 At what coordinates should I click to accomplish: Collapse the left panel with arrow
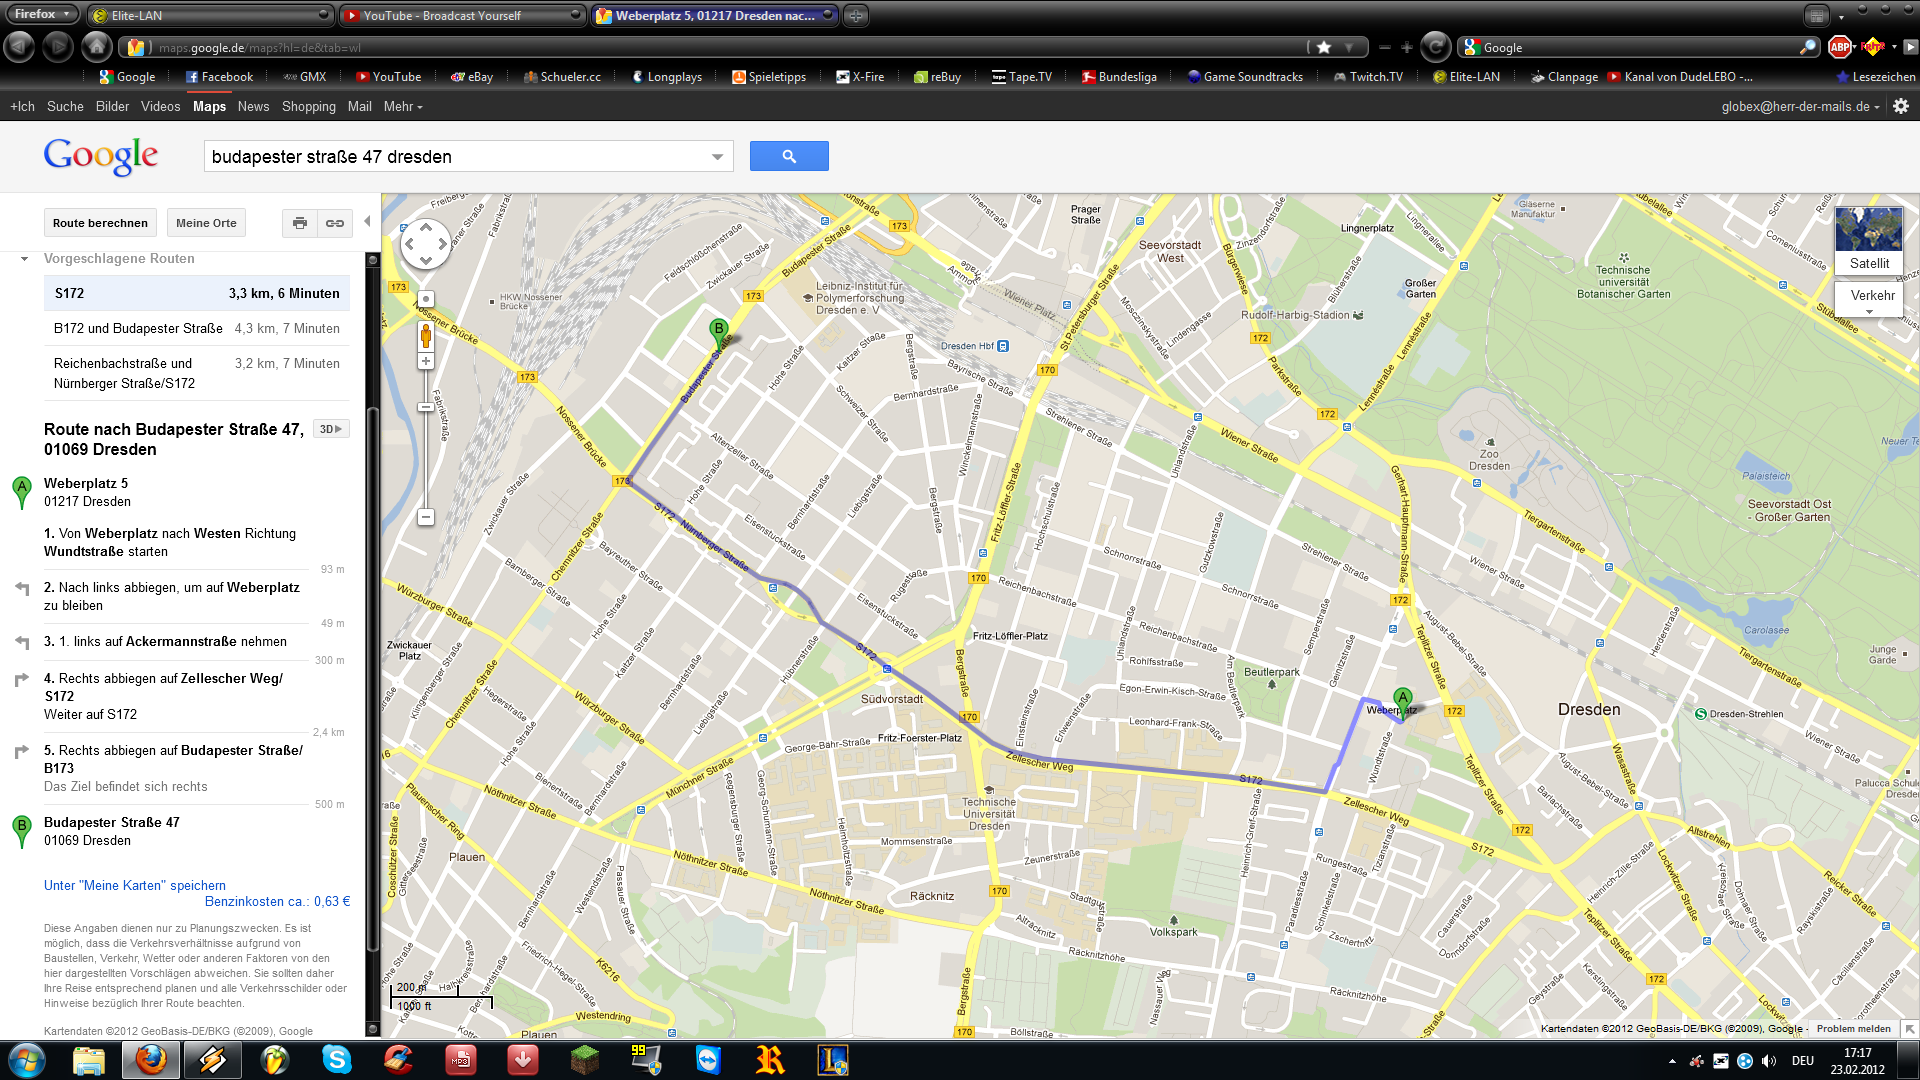coord(367,222)
